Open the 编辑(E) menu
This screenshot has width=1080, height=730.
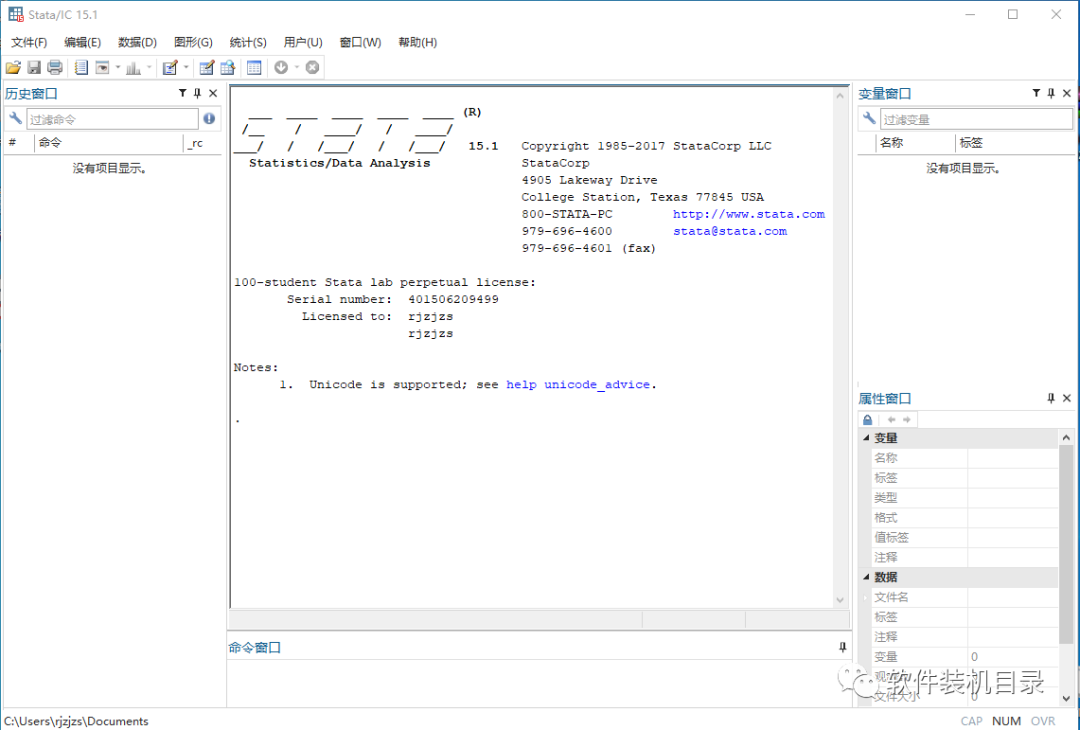[x=83, y=42]
